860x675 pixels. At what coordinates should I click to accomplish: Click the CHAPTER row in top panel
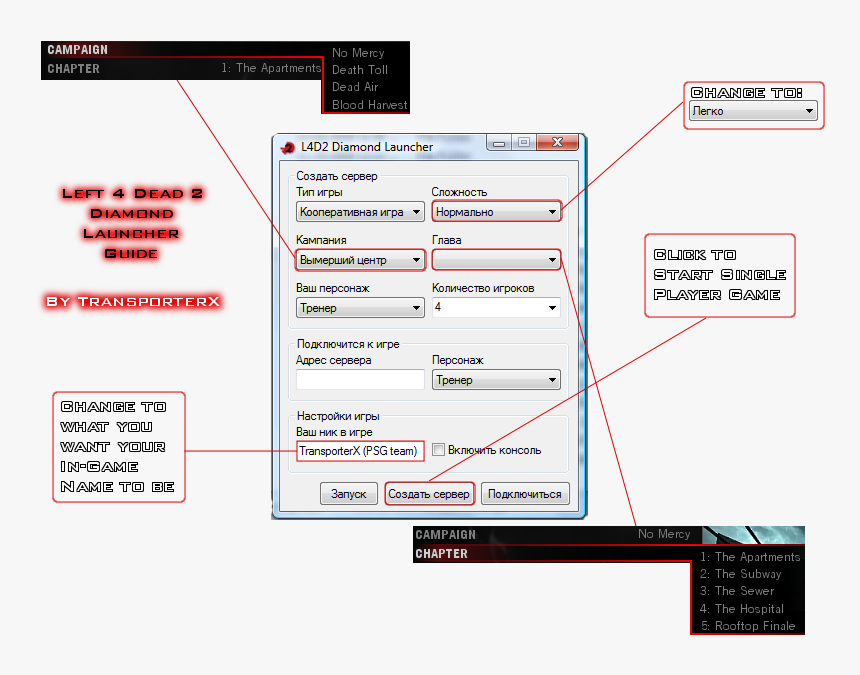tap(182, 69)
